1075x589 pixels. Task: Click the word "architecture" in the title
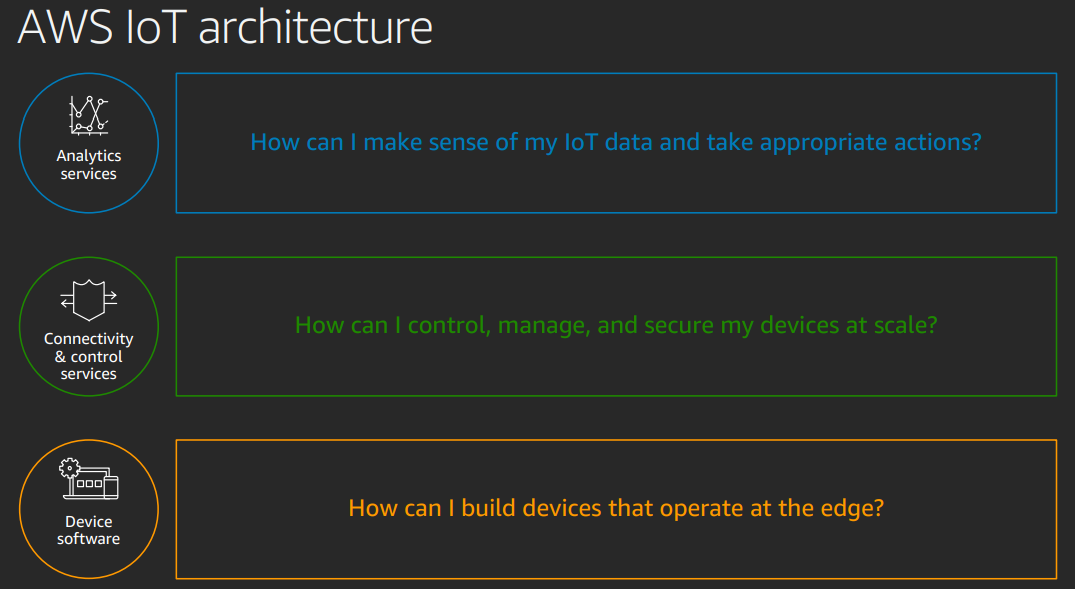pyautogui.click(x=315, y=27)
